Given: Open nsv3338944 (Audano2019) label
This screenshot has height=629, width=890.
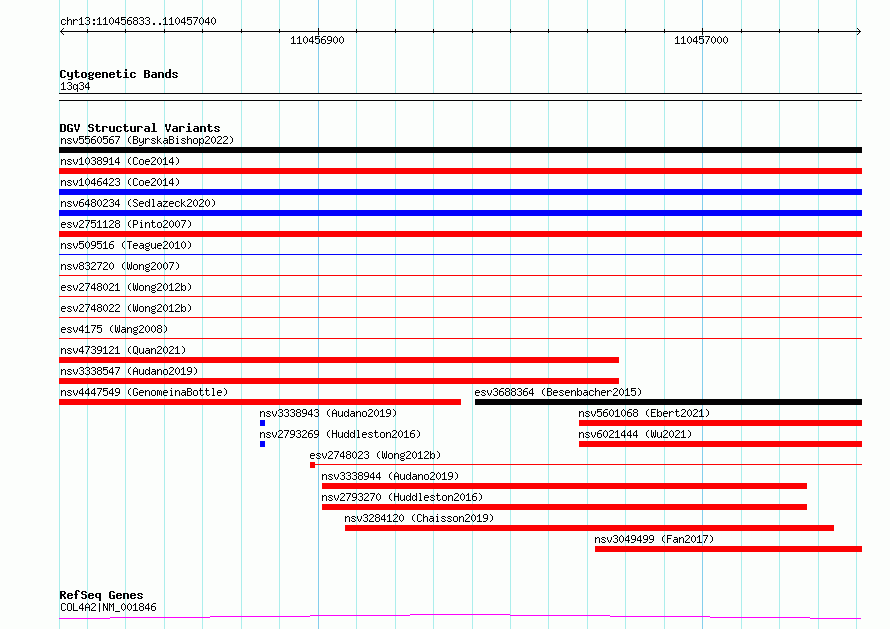Looking at the screenshot, I should [390, 476].
